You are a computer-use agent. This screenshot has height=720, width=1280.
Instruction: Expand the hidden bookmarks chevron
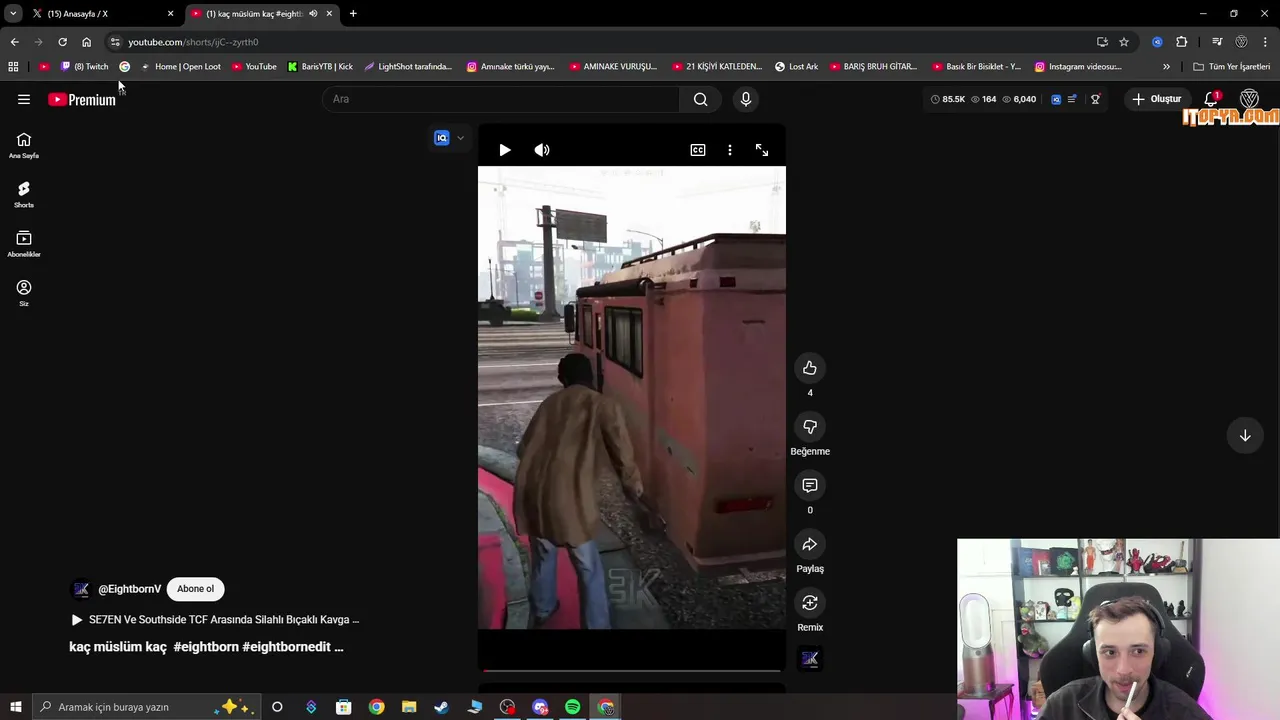[1166, 67]
